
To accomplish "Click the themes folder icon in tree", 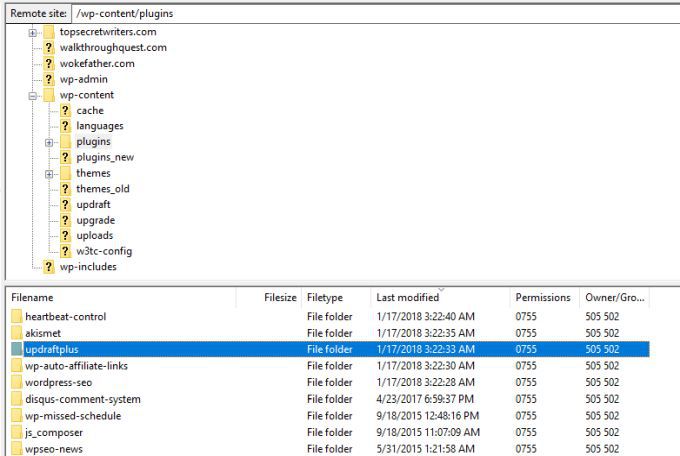I will coord(65,173).
